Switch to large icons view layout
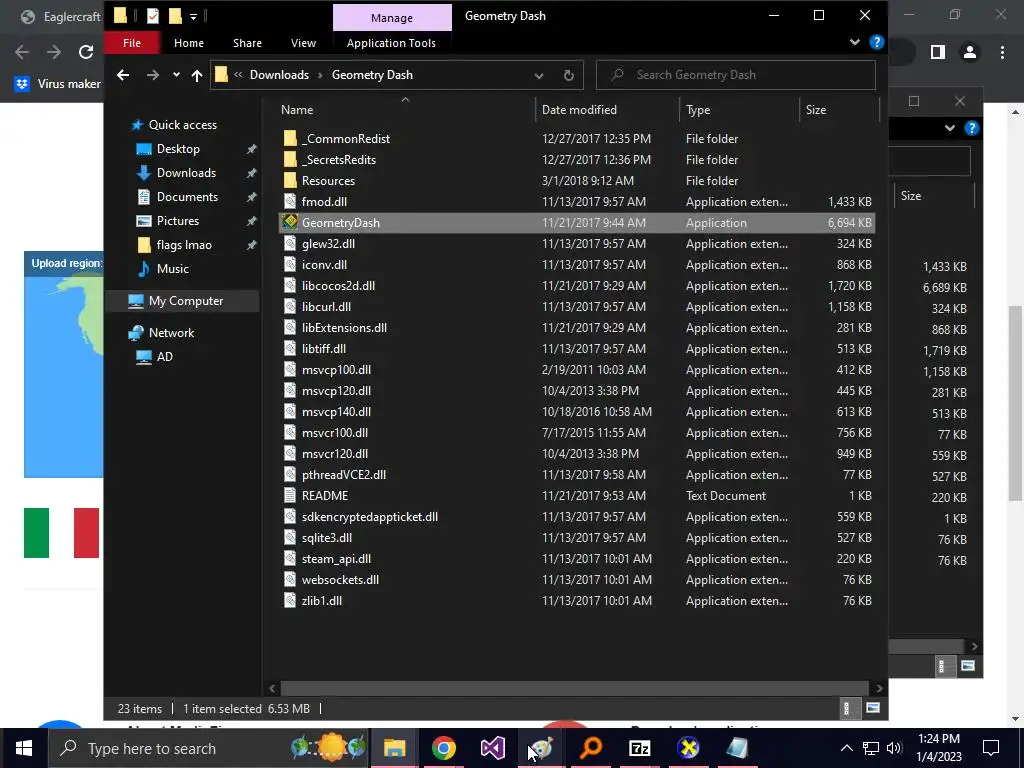 pyautogui.click(x=872, y=708)
